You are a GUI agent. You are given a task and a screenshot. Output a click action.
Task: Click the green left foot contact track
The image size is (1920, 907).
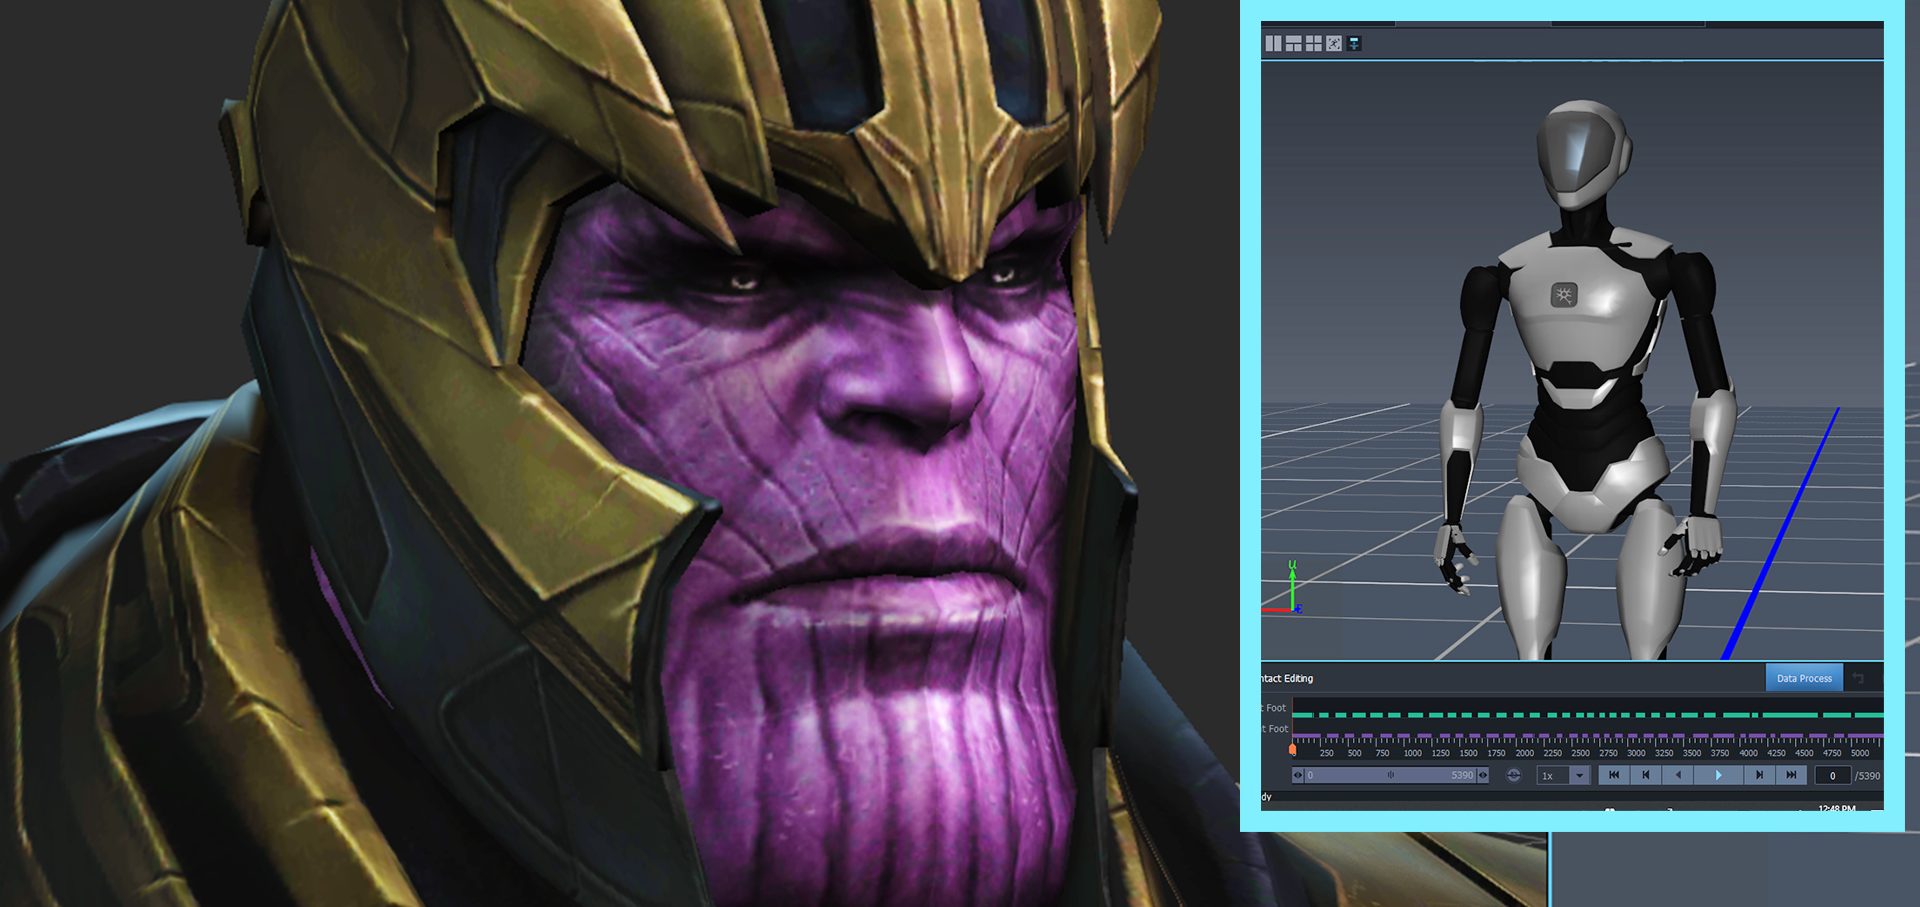coord(1588,715)
